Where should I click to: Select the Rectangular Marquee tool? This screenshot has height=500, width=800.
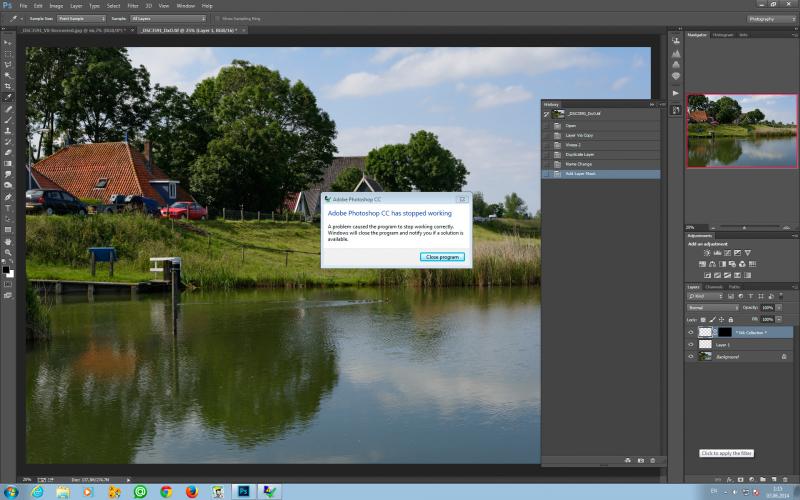[8, 54]
